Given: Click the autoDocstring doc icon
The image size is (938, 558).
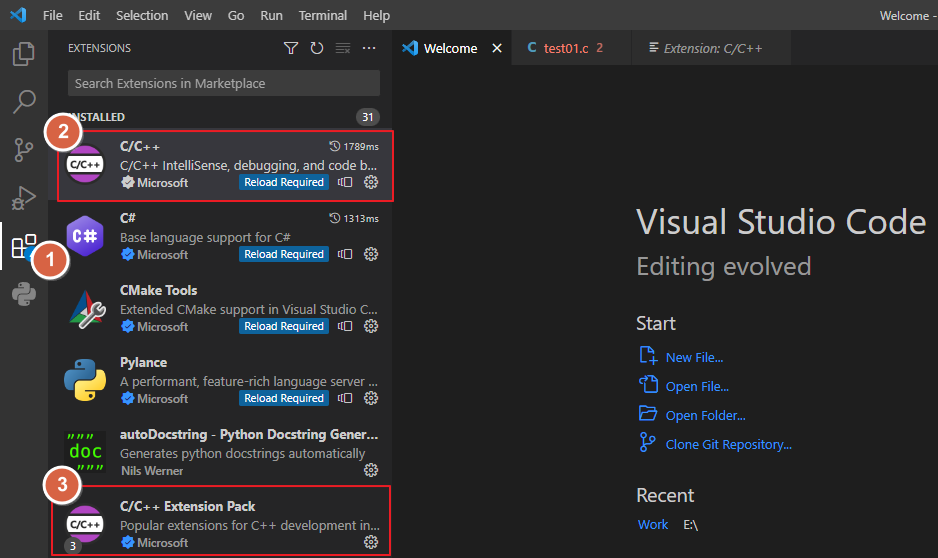Looking at the screenshot, I should (x=85, y=452).
